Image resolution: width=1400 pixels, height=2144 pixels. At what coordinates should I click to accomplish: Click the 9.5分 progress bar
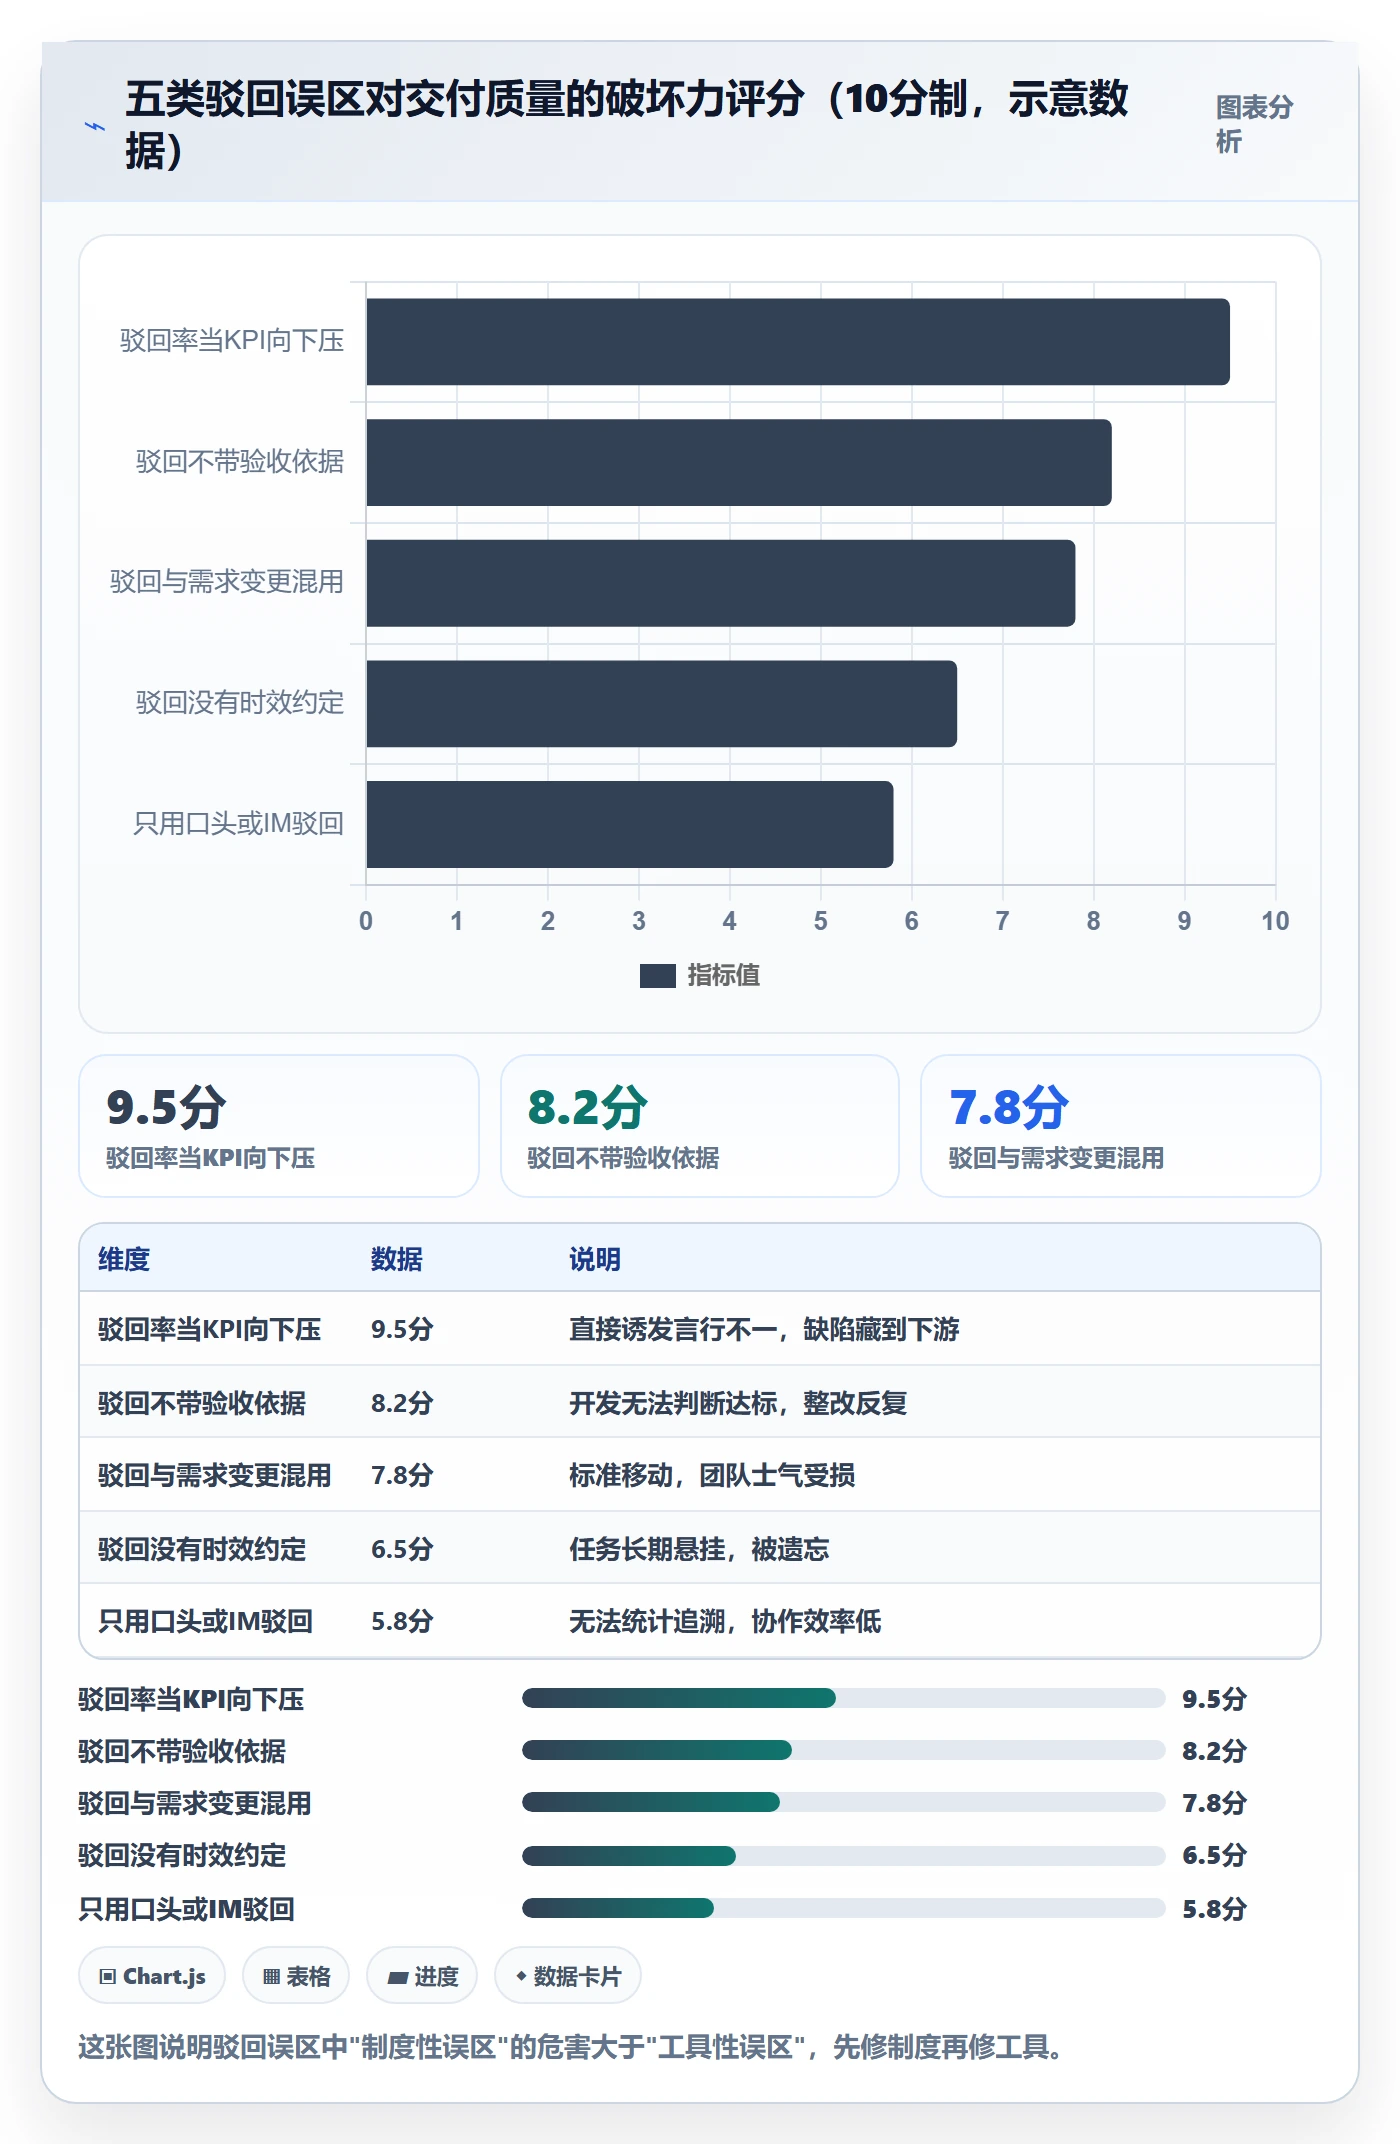tap(844, 1698)
